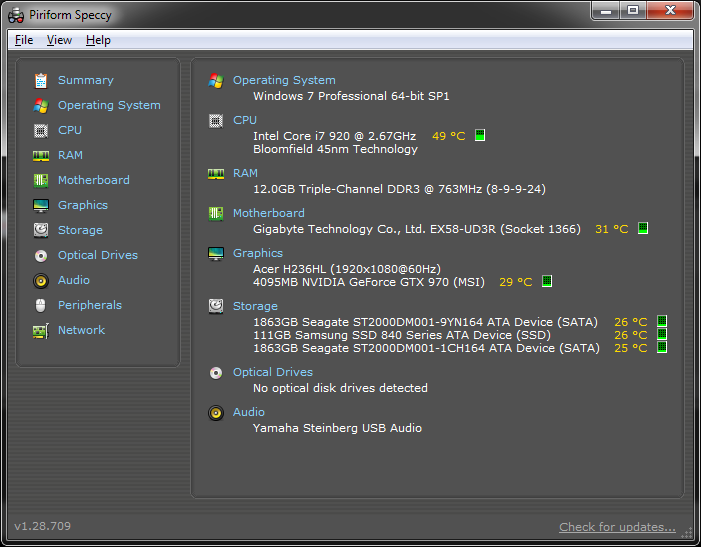Viewport: 701px width, 547px height.
Task: Click the Storage heading link in main panel
Action: pos(255,307)
